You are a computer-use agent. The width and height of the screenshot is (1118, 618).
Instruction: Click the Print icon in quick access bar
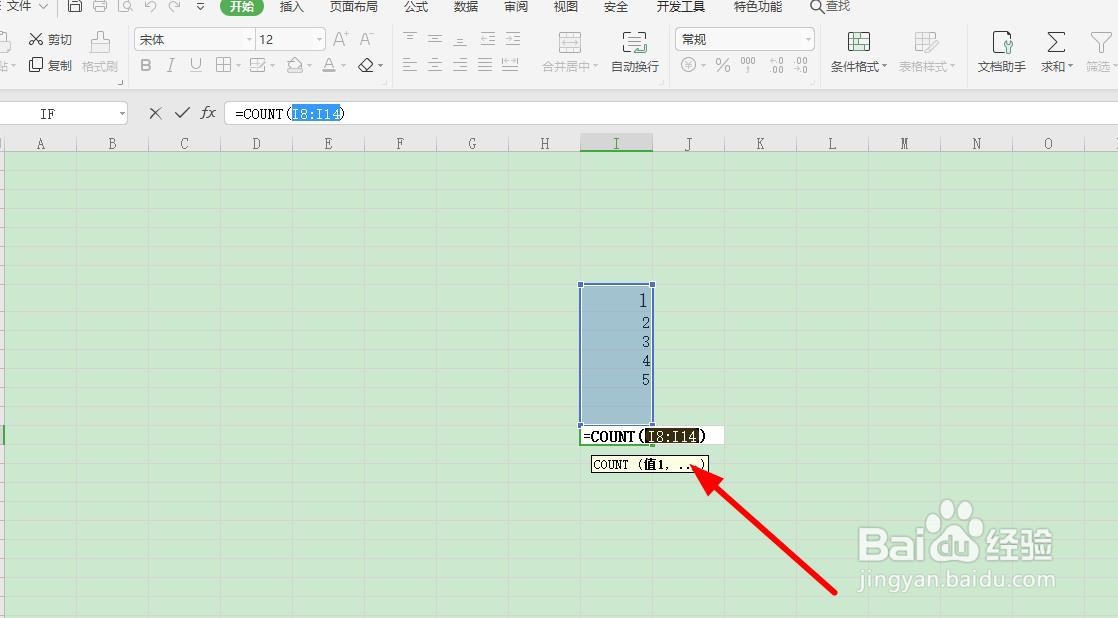tap(100, 6)
